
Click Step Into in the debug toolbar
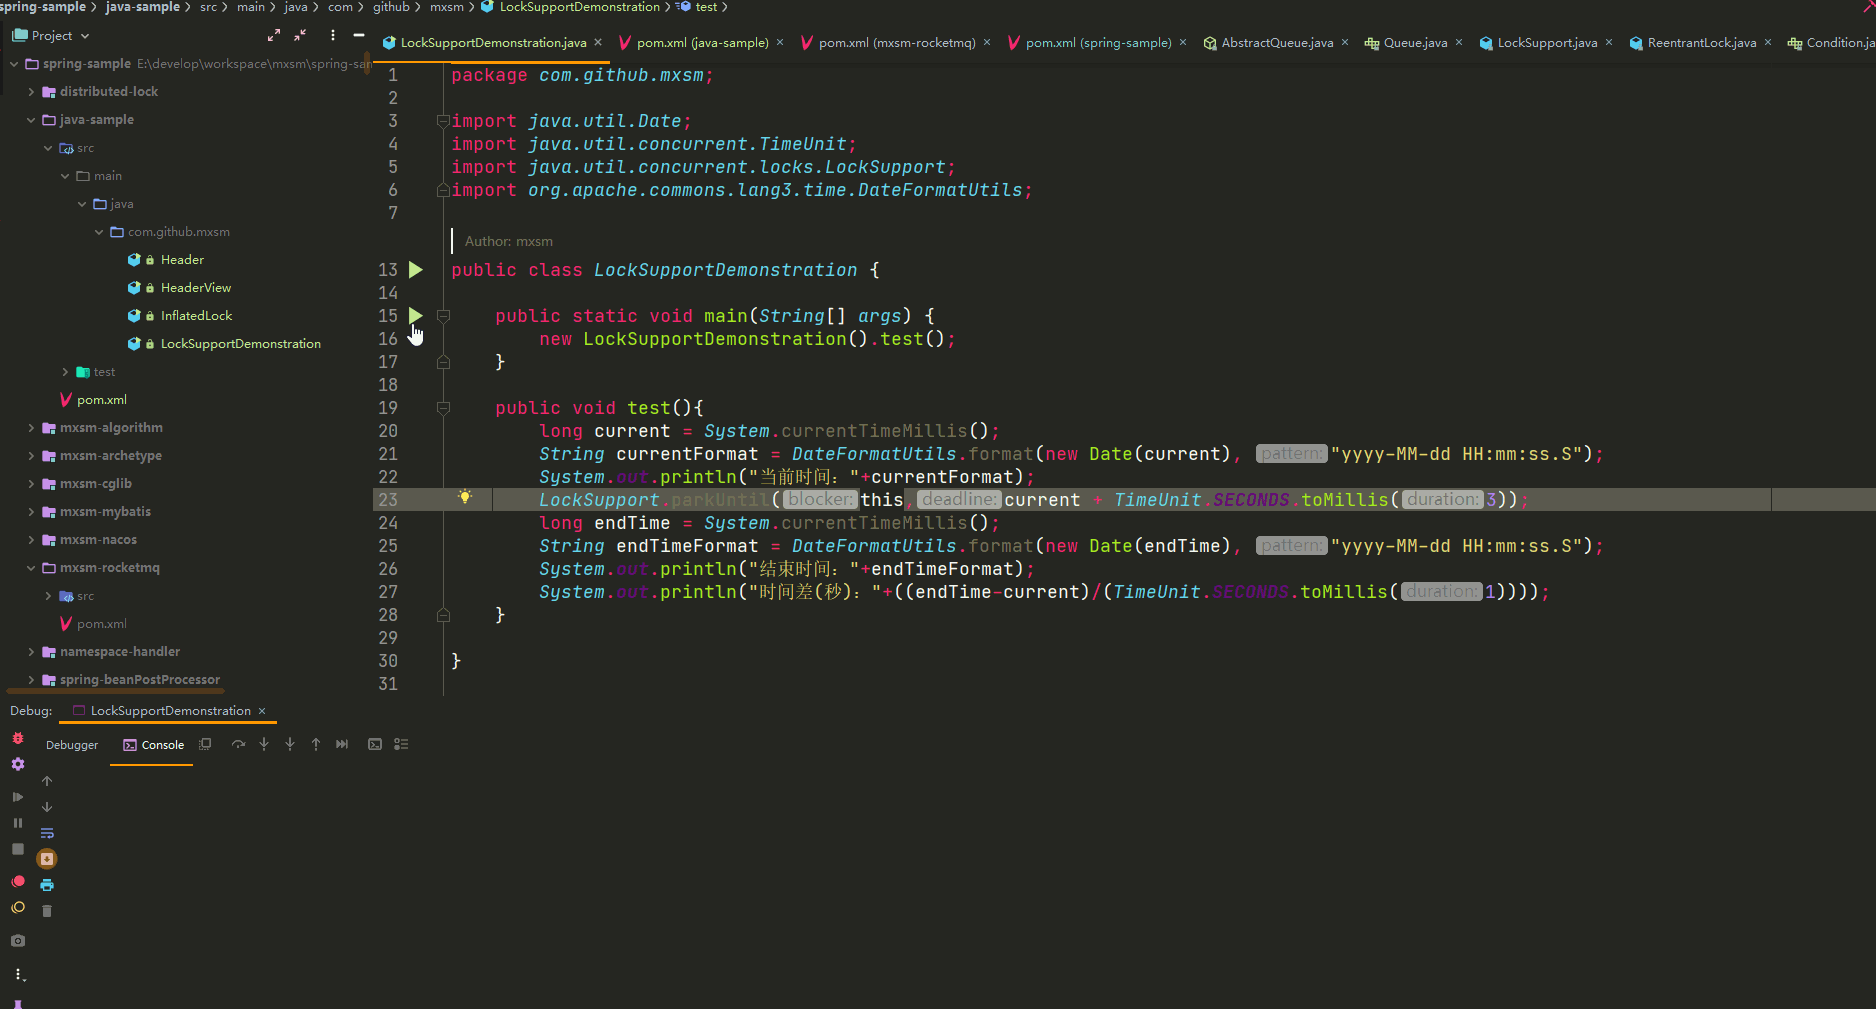263,744
